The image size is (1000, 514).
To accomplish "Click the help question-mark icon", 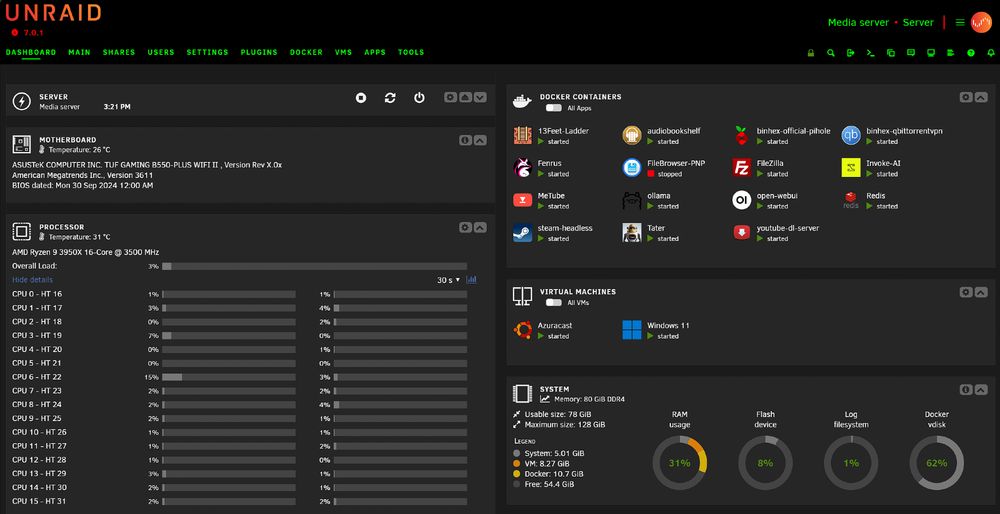I will [971, 53].
